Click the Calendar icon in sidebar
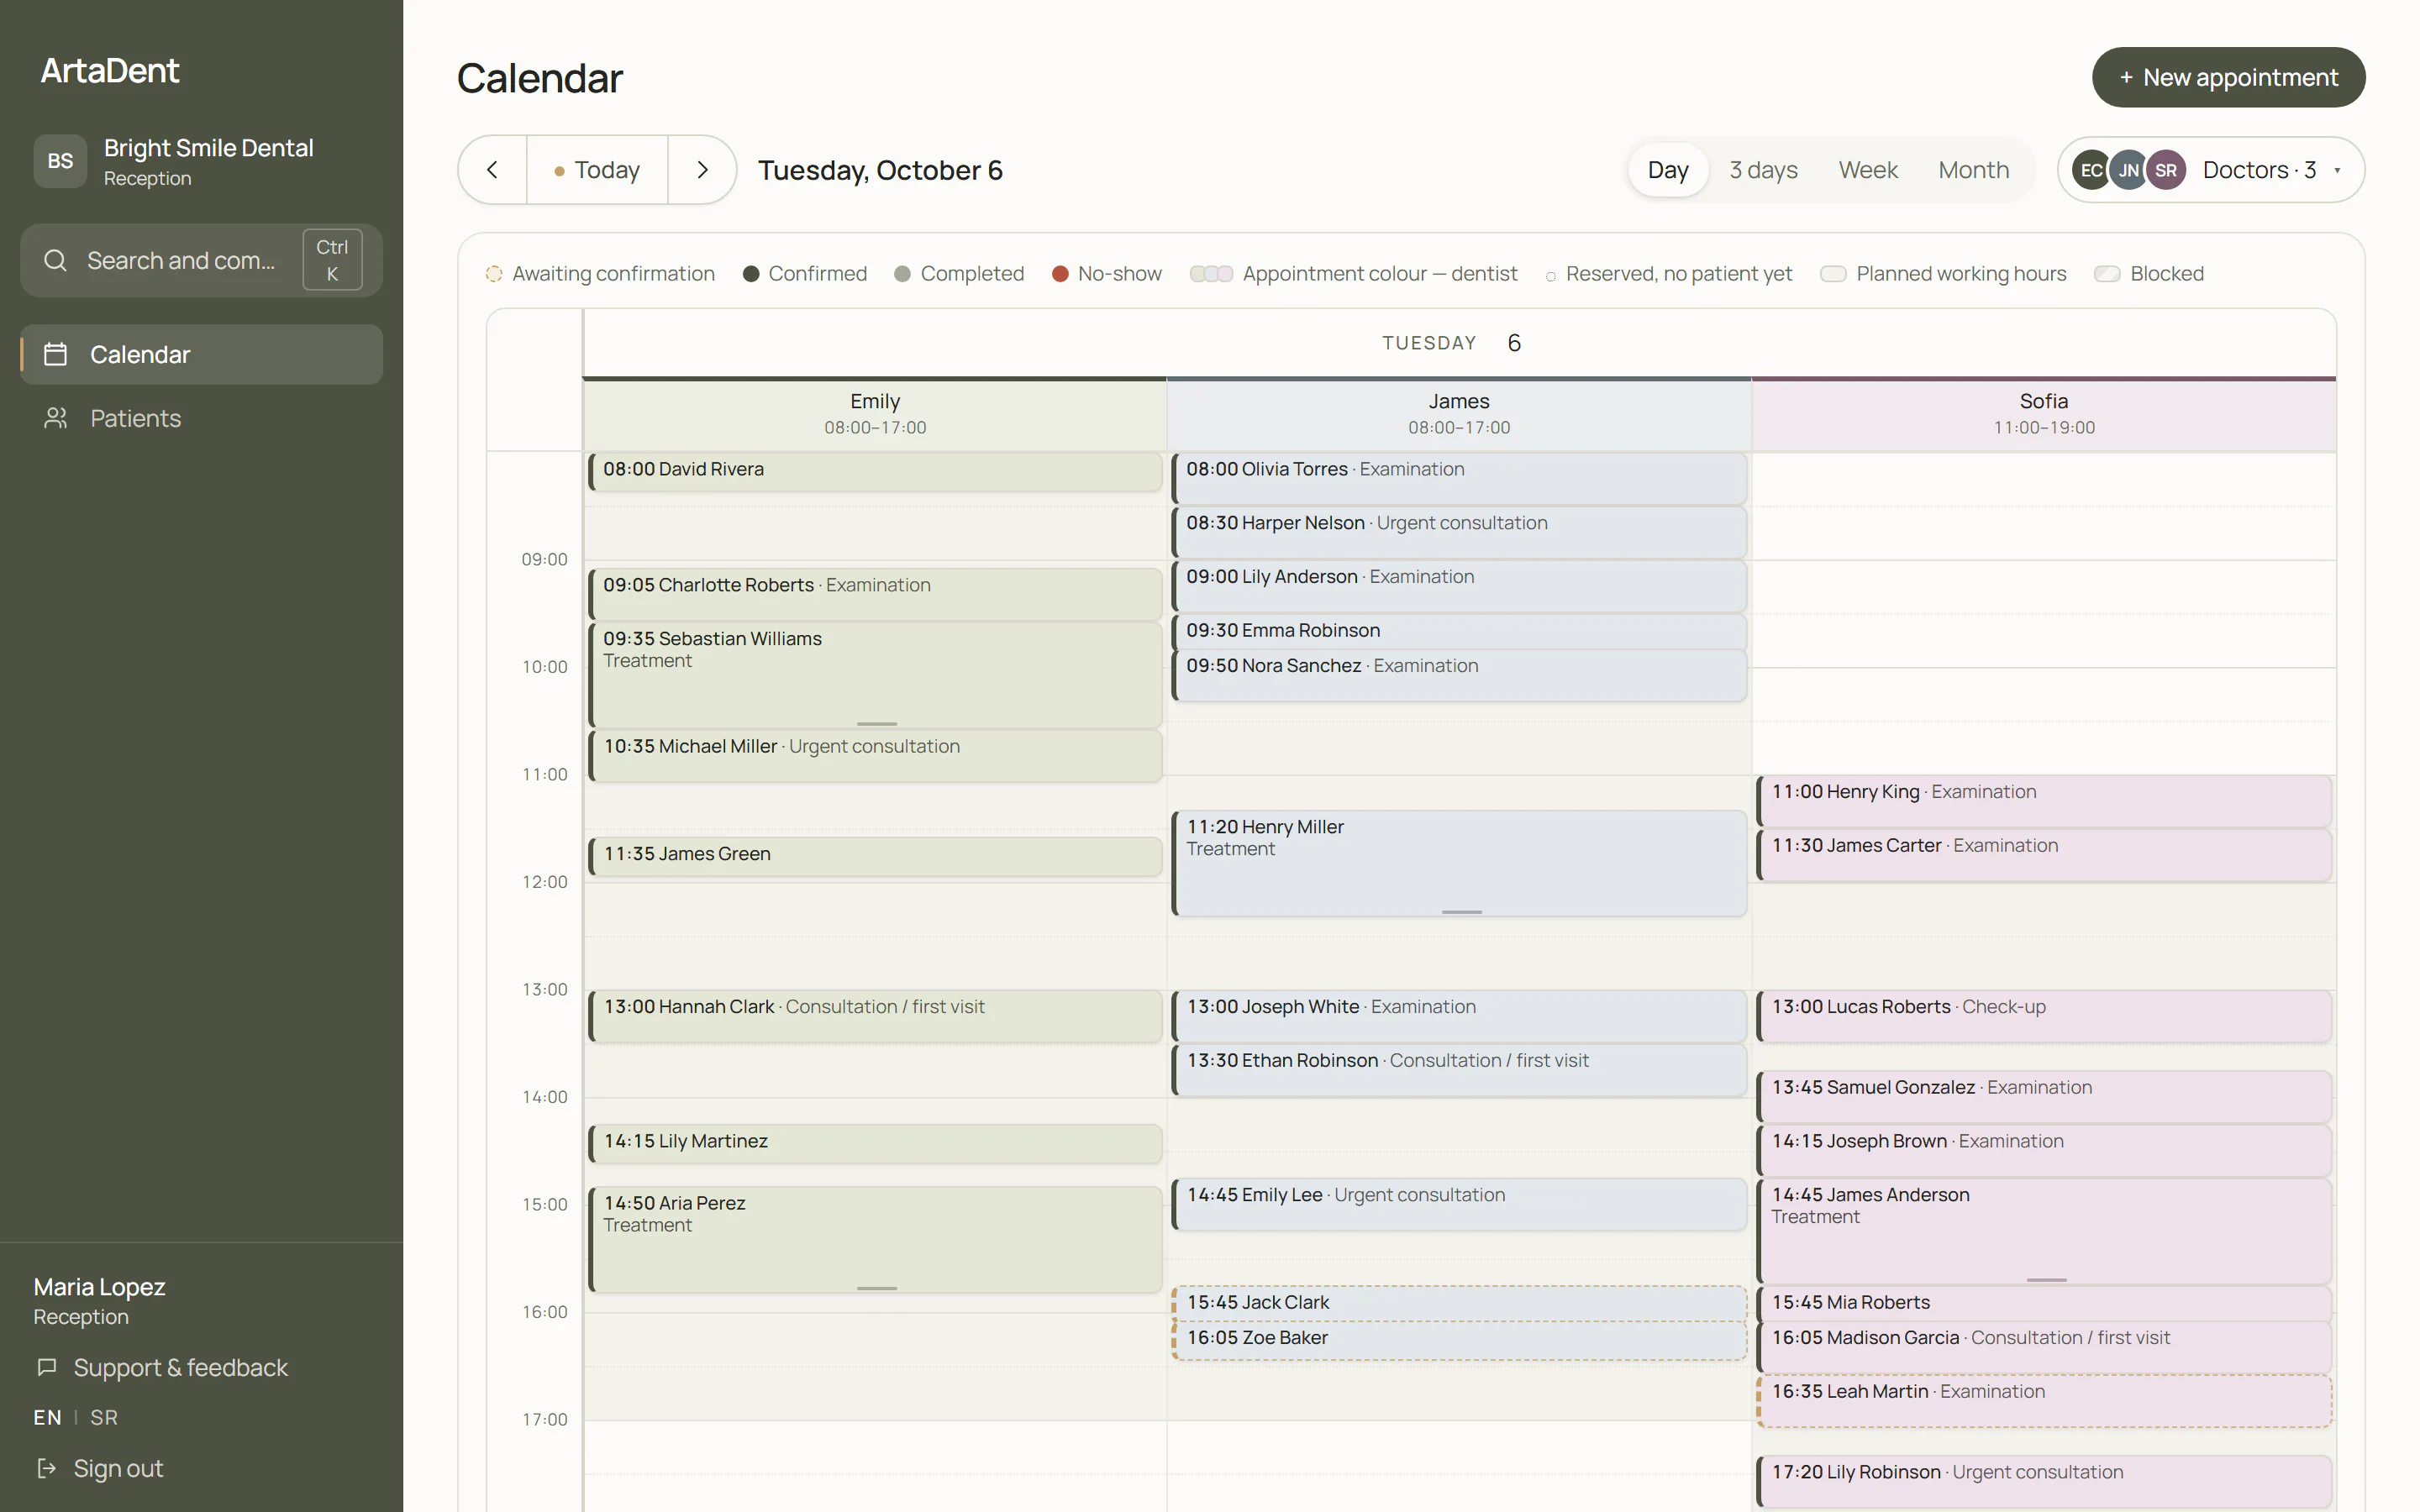2420x1512 pixels. (55, 354)
